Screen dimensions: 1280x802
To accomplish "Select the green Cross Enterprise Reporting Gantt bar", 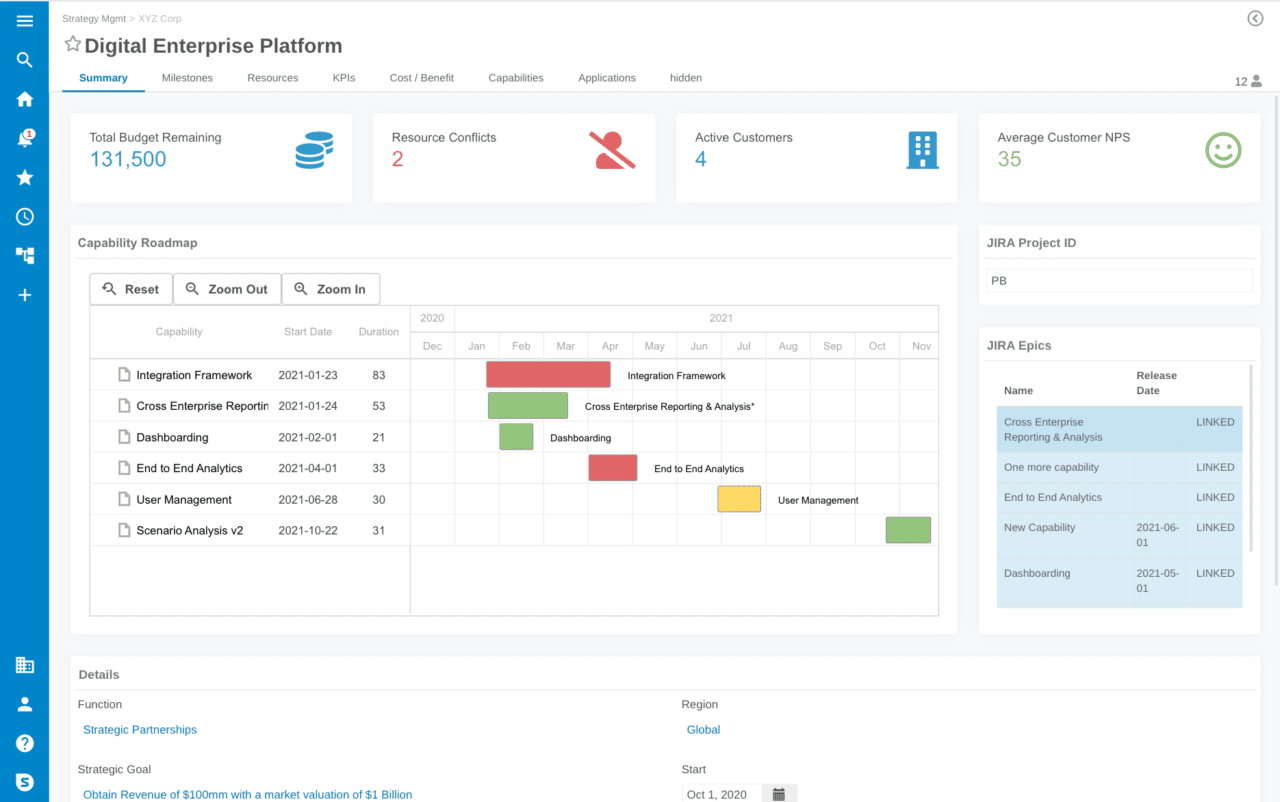I will point(528,406).
